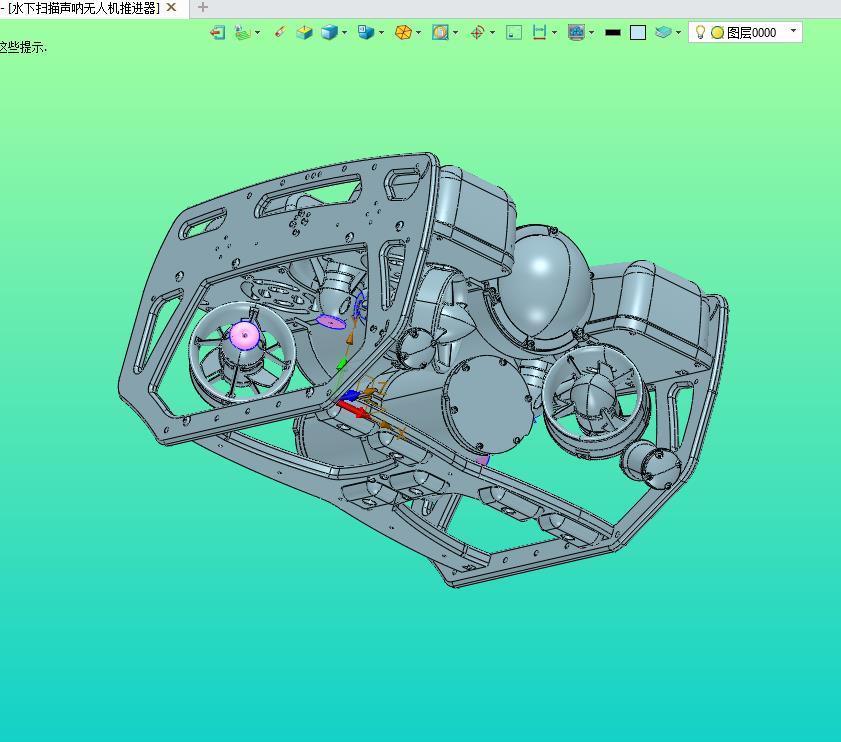The height and width of the screenshot is (742, 841).
Task: Click the exit icon with red arrow
Action: [x=217, y=33]
